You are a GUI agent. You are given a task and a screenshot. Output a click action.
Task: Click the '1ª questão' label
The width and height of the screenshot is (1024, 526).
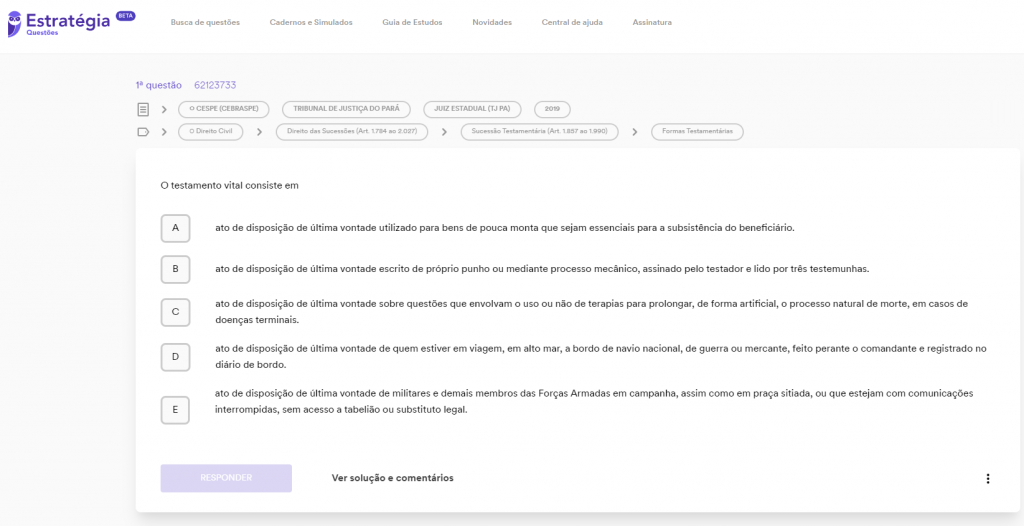click(x=159, y=86)
